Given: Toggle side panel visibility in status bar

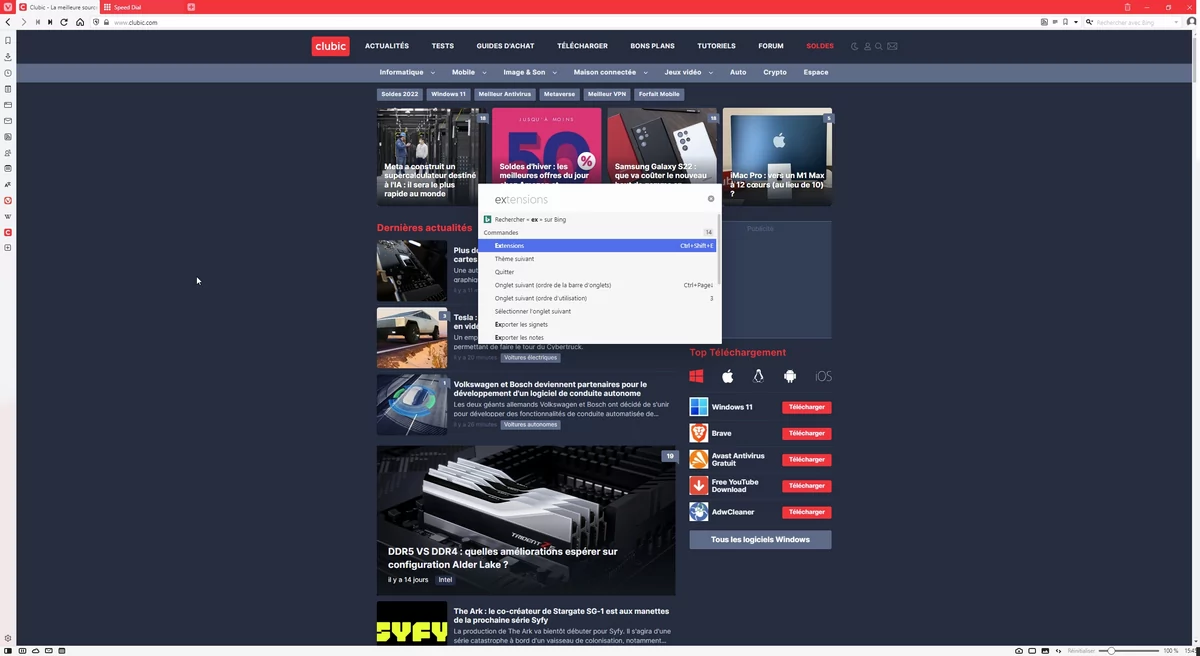Looking at the screenshot, I should click(x=8, y=651).
